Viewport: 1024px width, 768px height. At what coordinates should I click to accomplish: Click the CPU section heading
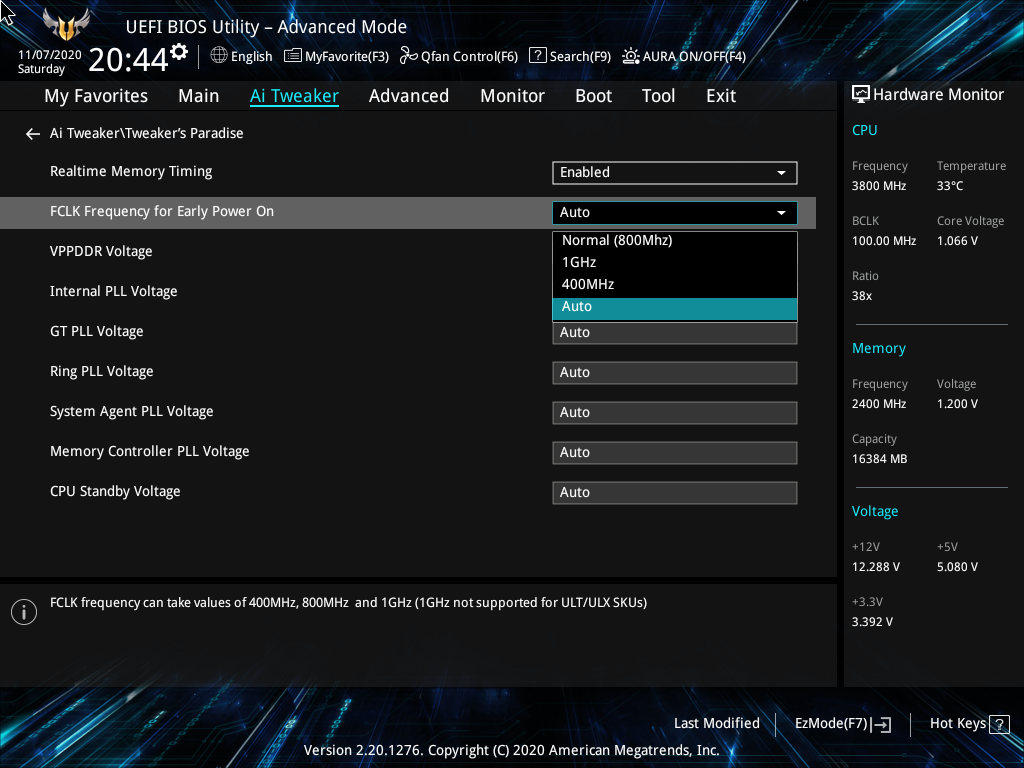point(865,130)
